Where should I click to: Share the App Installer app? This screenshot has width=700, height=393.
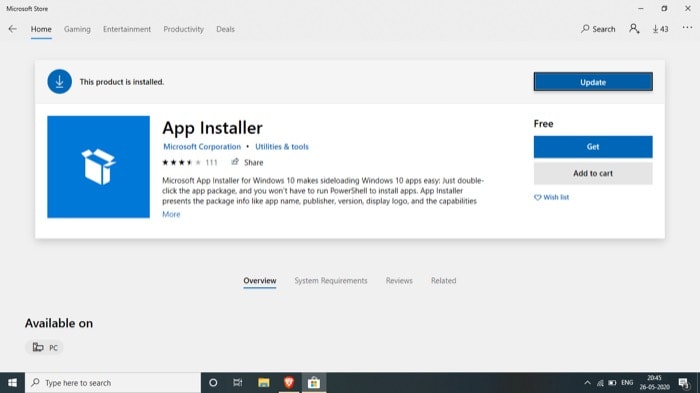[x=247, y=162]
